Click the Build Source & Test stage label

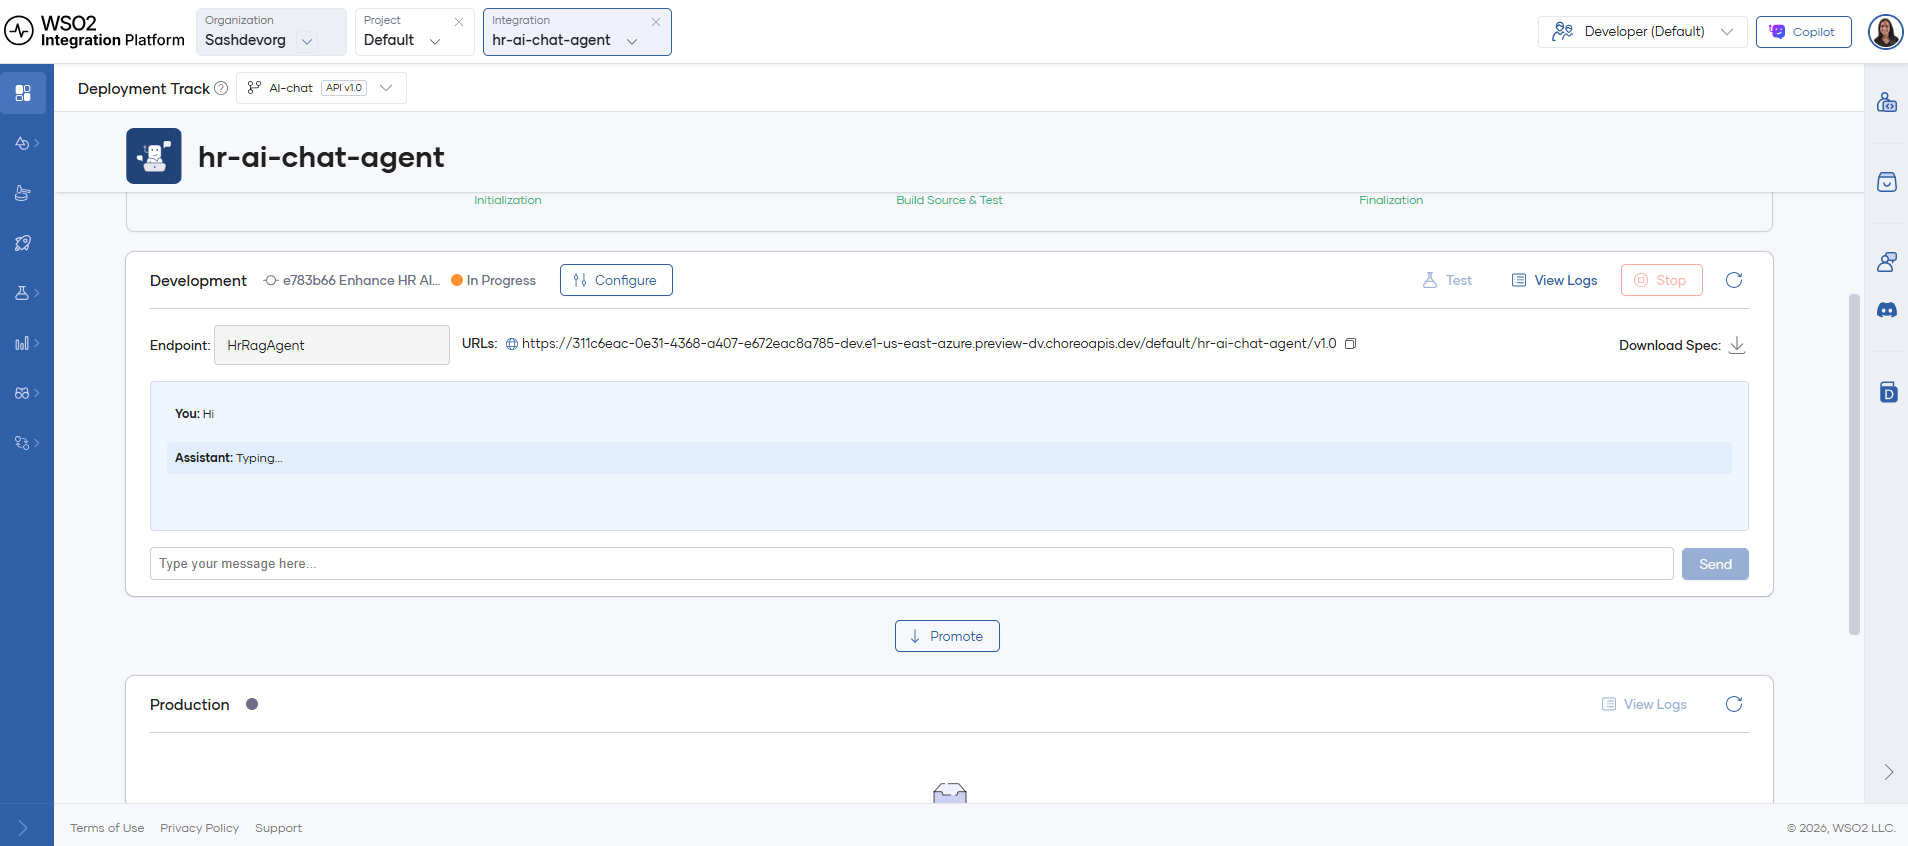(949, 200)
